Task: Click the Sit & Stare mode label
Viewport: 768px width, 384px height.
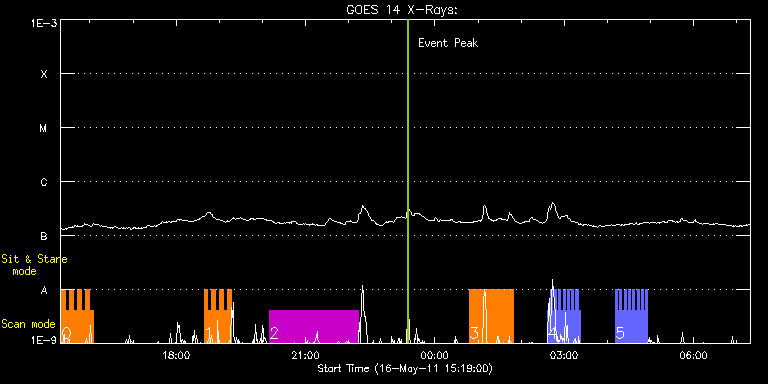Action: coord(34,264)
